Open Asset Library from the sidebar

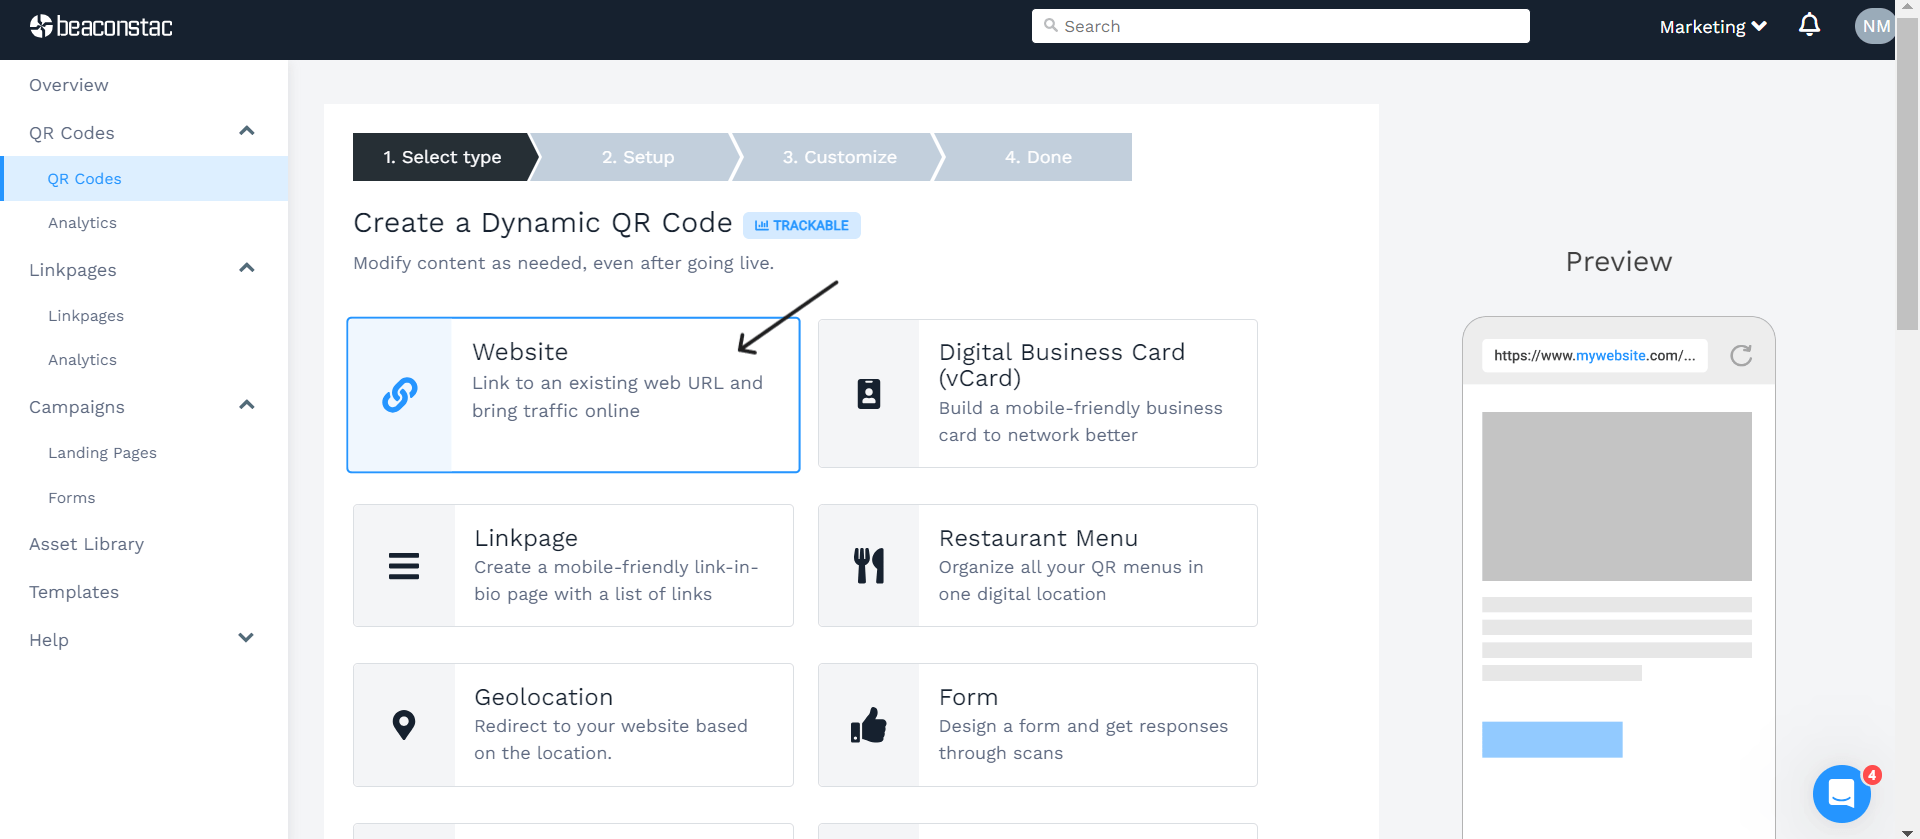(87, 544)
